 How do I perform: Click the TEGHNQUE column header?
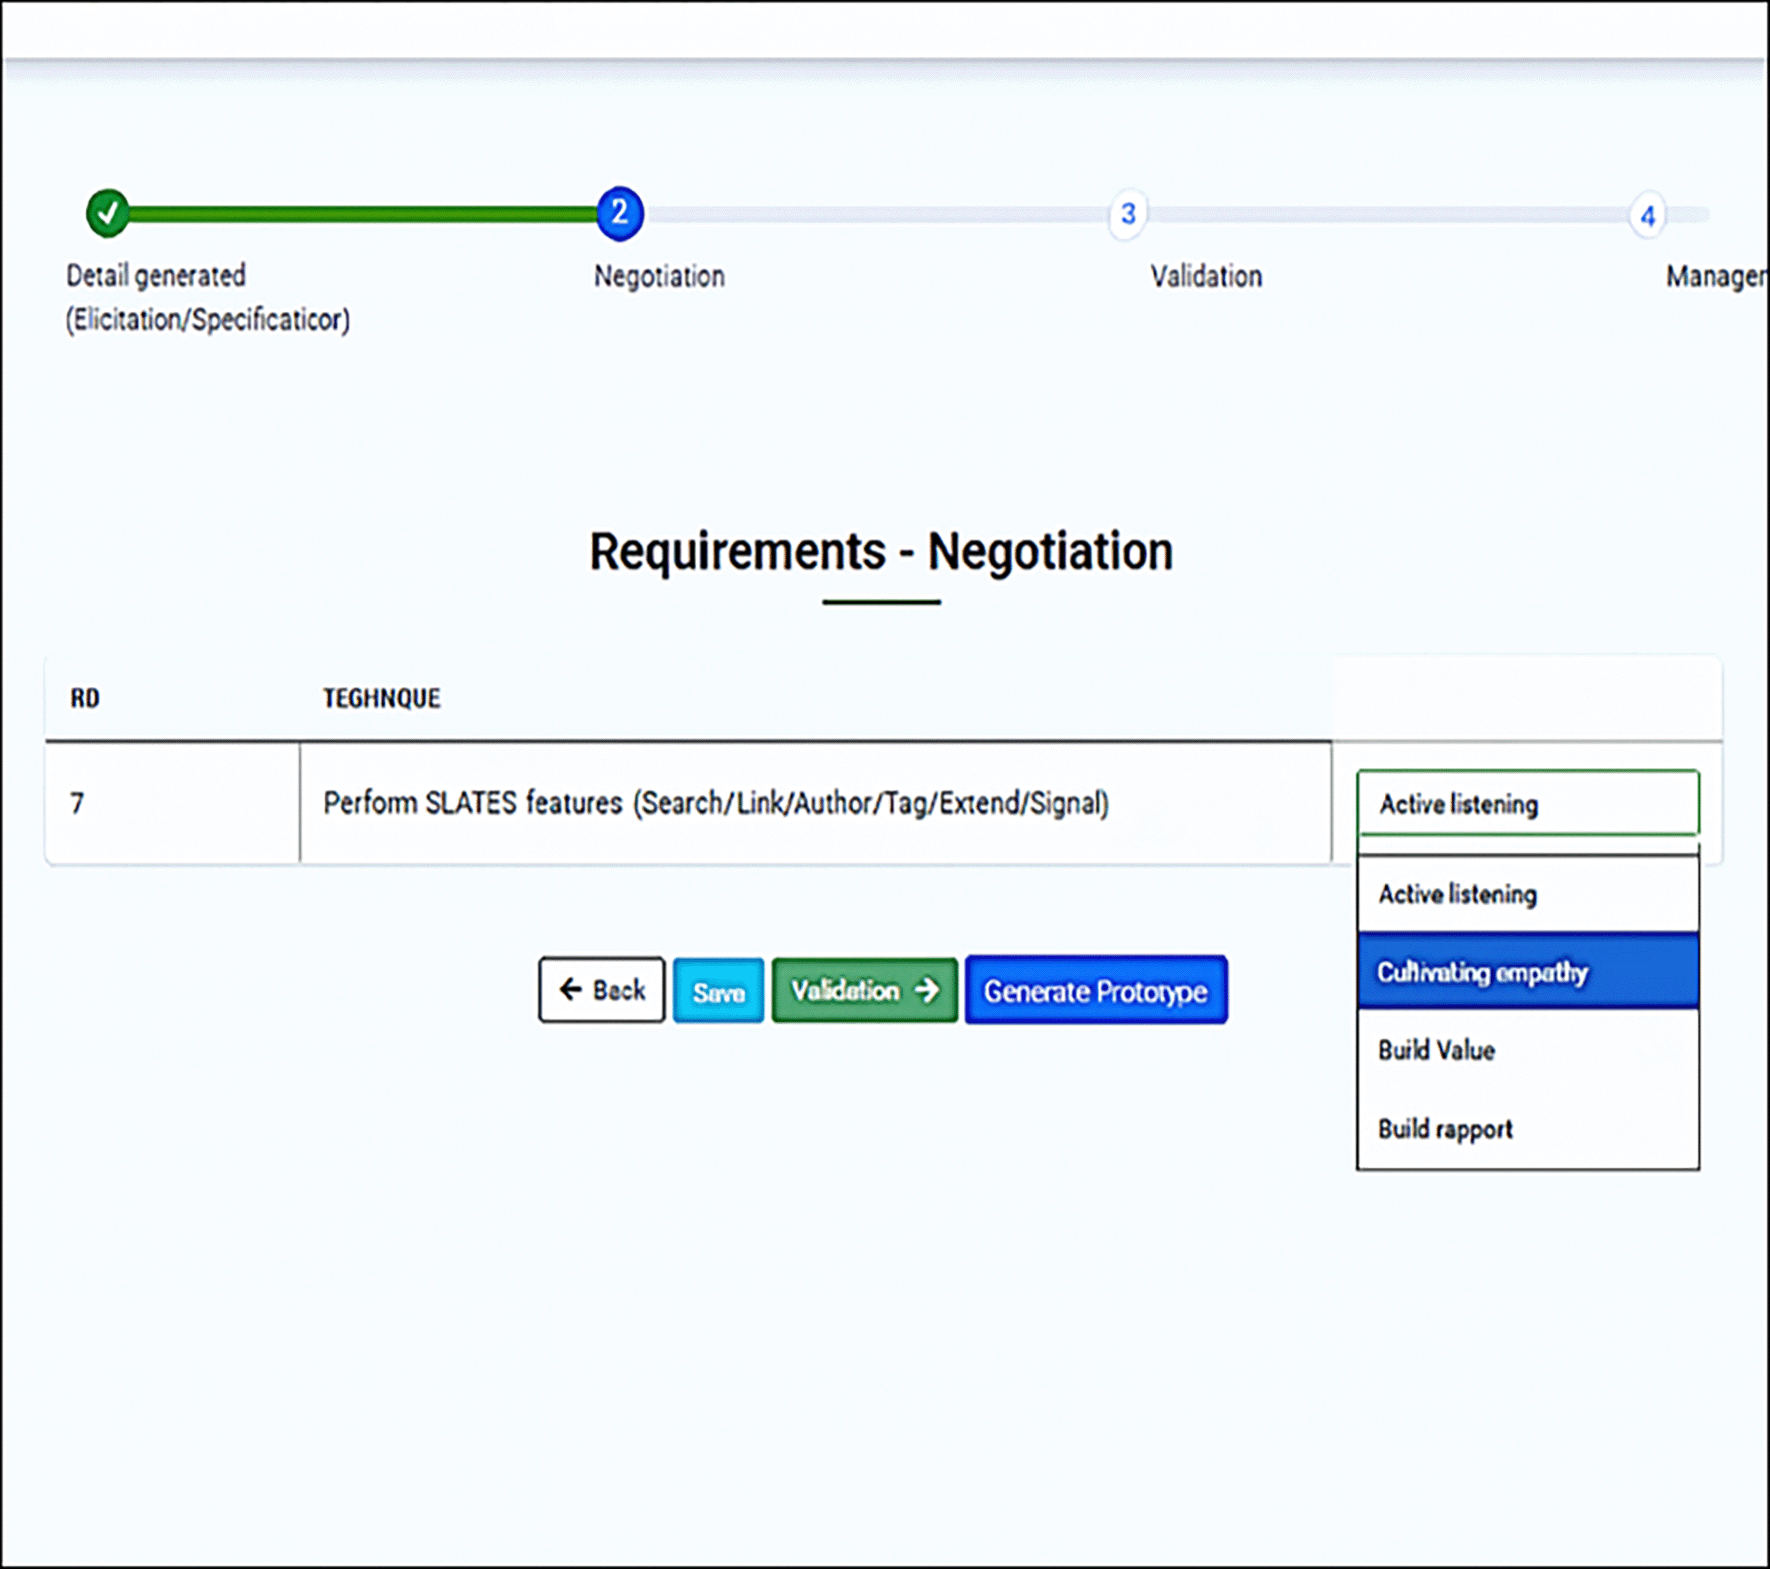coord(381,698)
